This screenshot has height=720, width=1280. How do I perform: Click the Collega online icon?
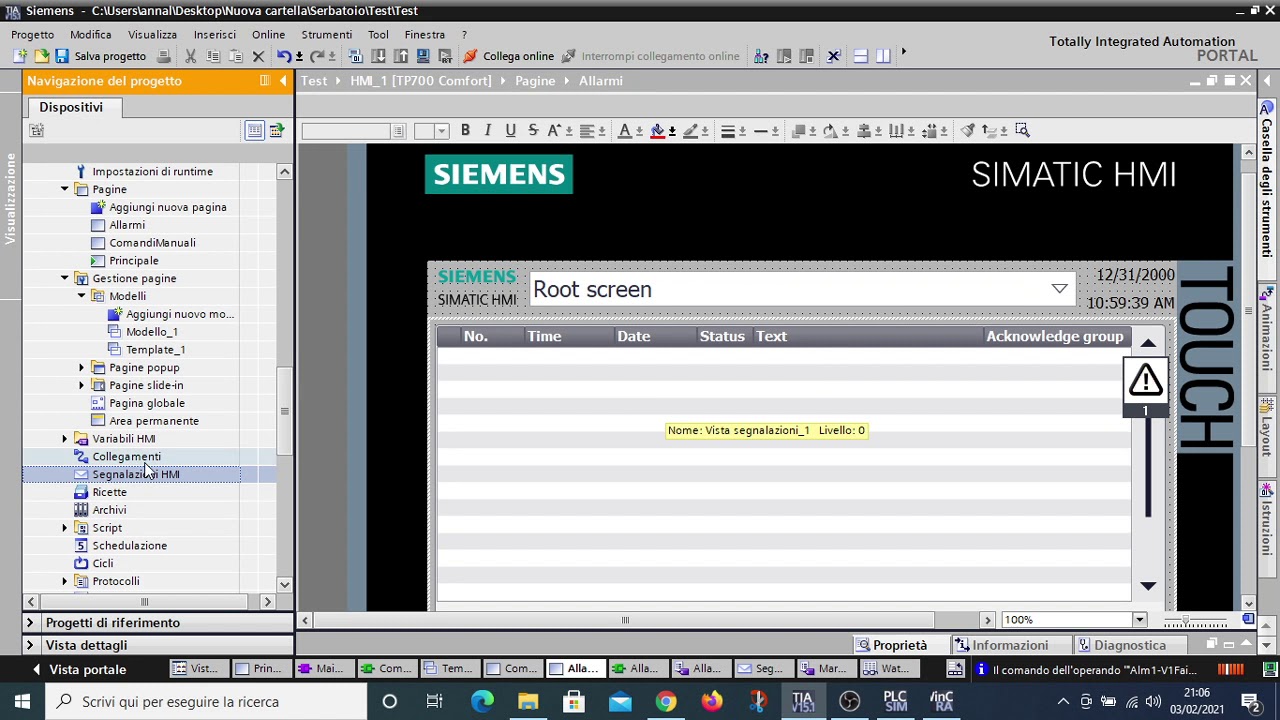(470, 56)
